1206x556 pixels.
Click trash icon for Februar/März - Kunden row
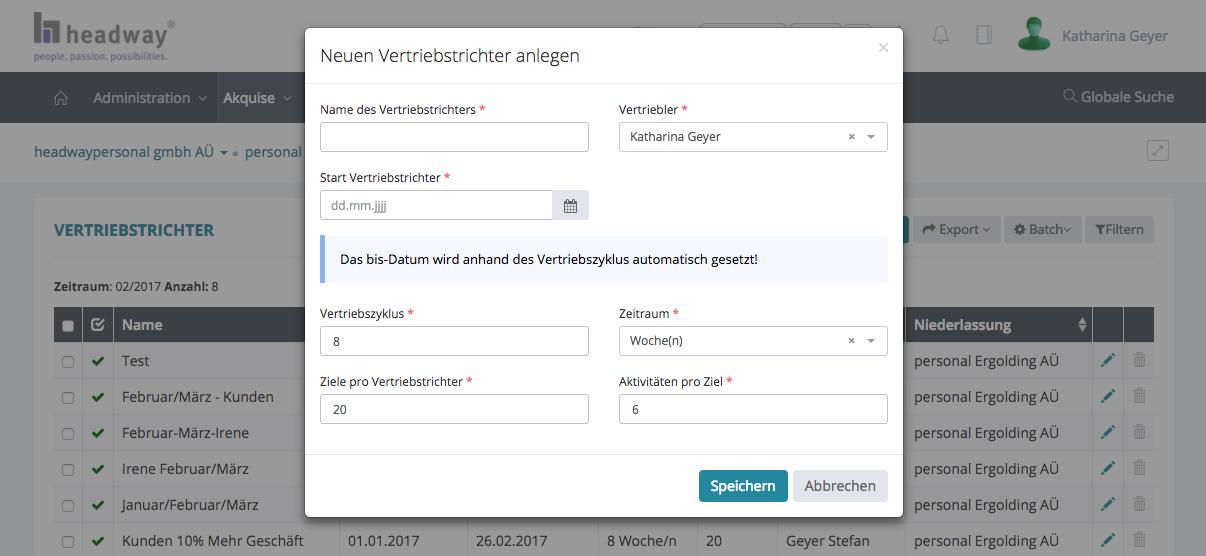coord(1139,397)
